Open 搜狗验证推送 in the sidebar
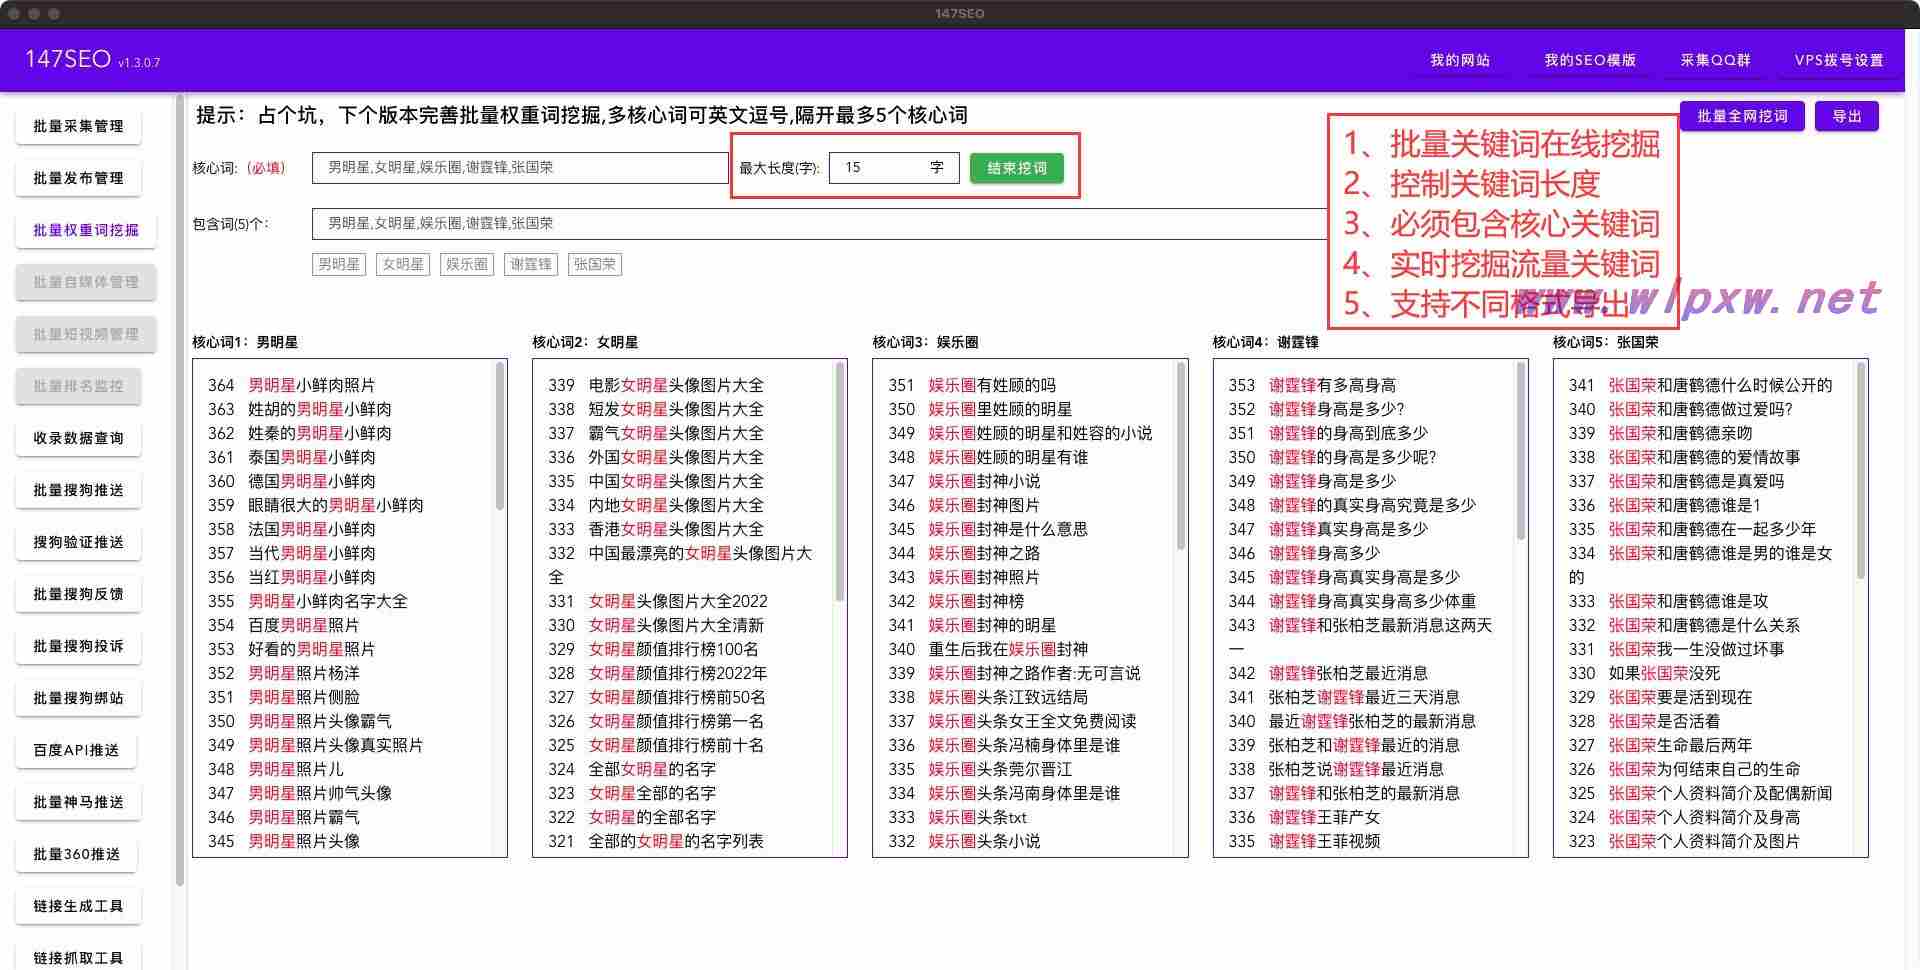 pyautogui.click(x=78, y=542)
